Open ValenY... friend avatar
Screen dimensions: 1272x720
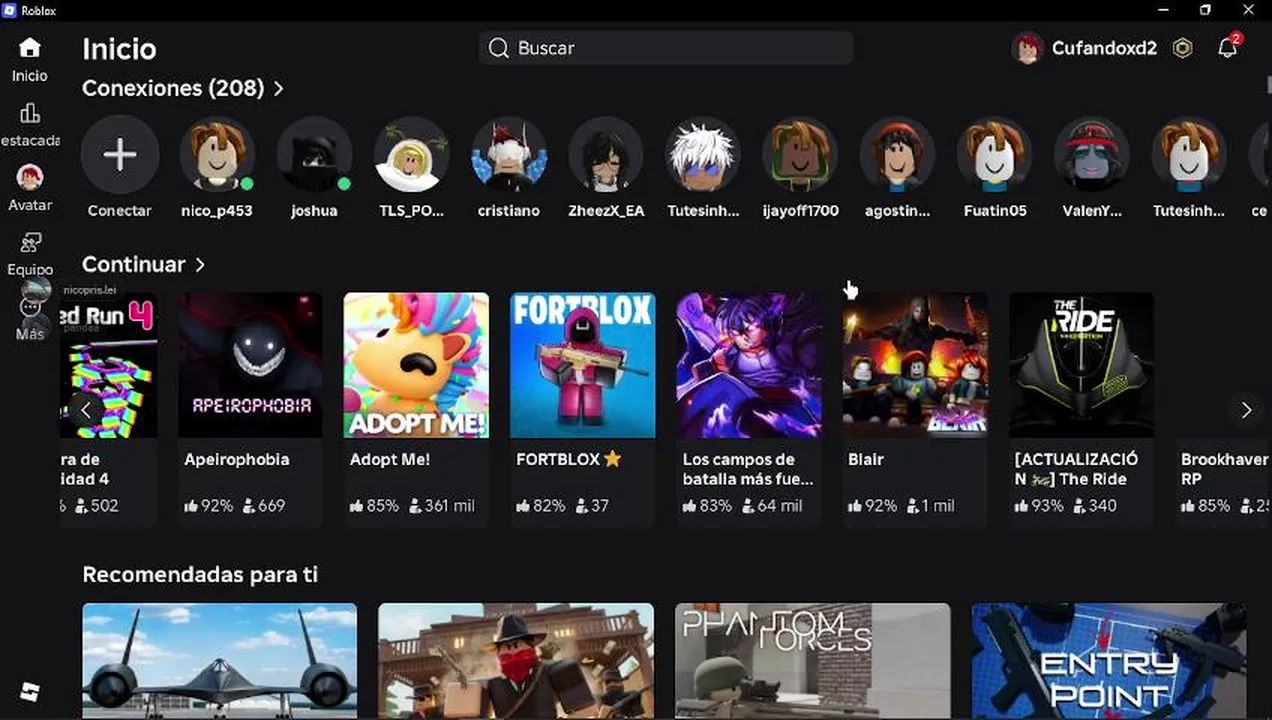1092,155
